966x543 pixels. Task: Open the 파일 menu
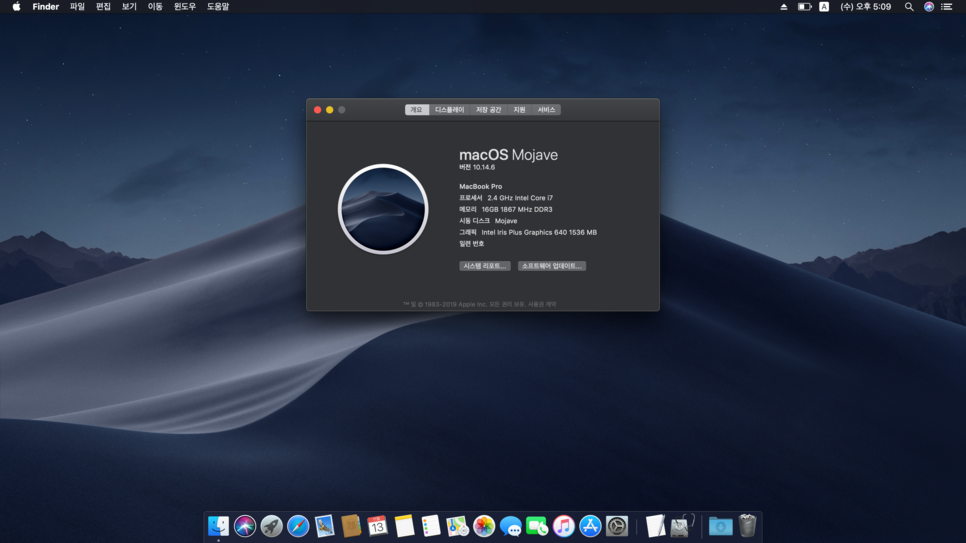(x=77, y=7)
